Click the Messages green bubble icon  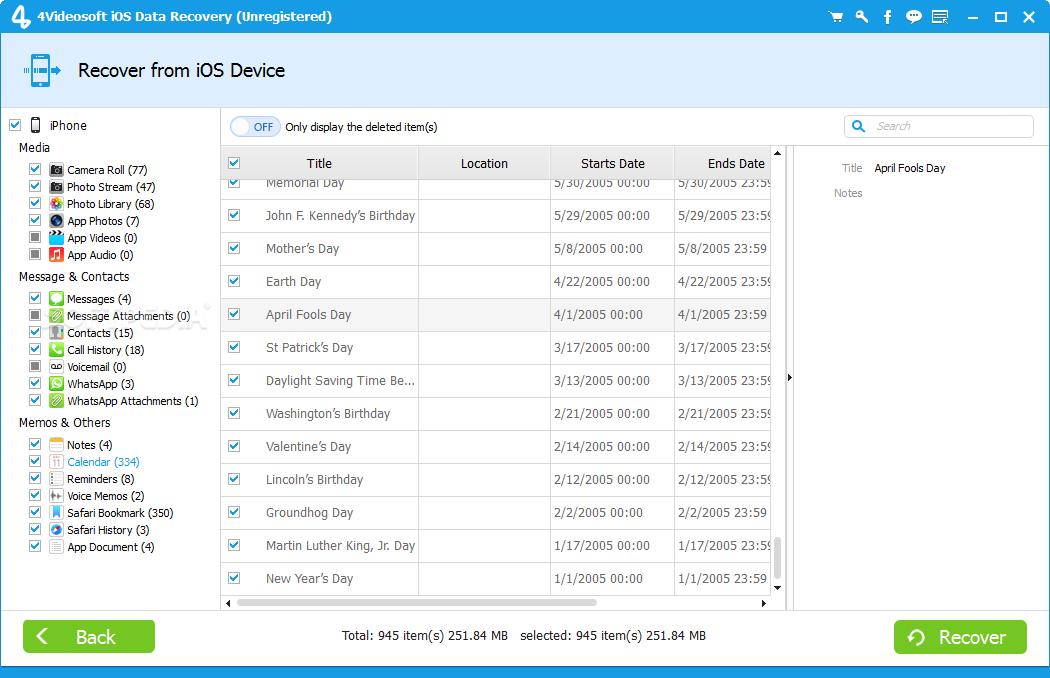(56, 298)
